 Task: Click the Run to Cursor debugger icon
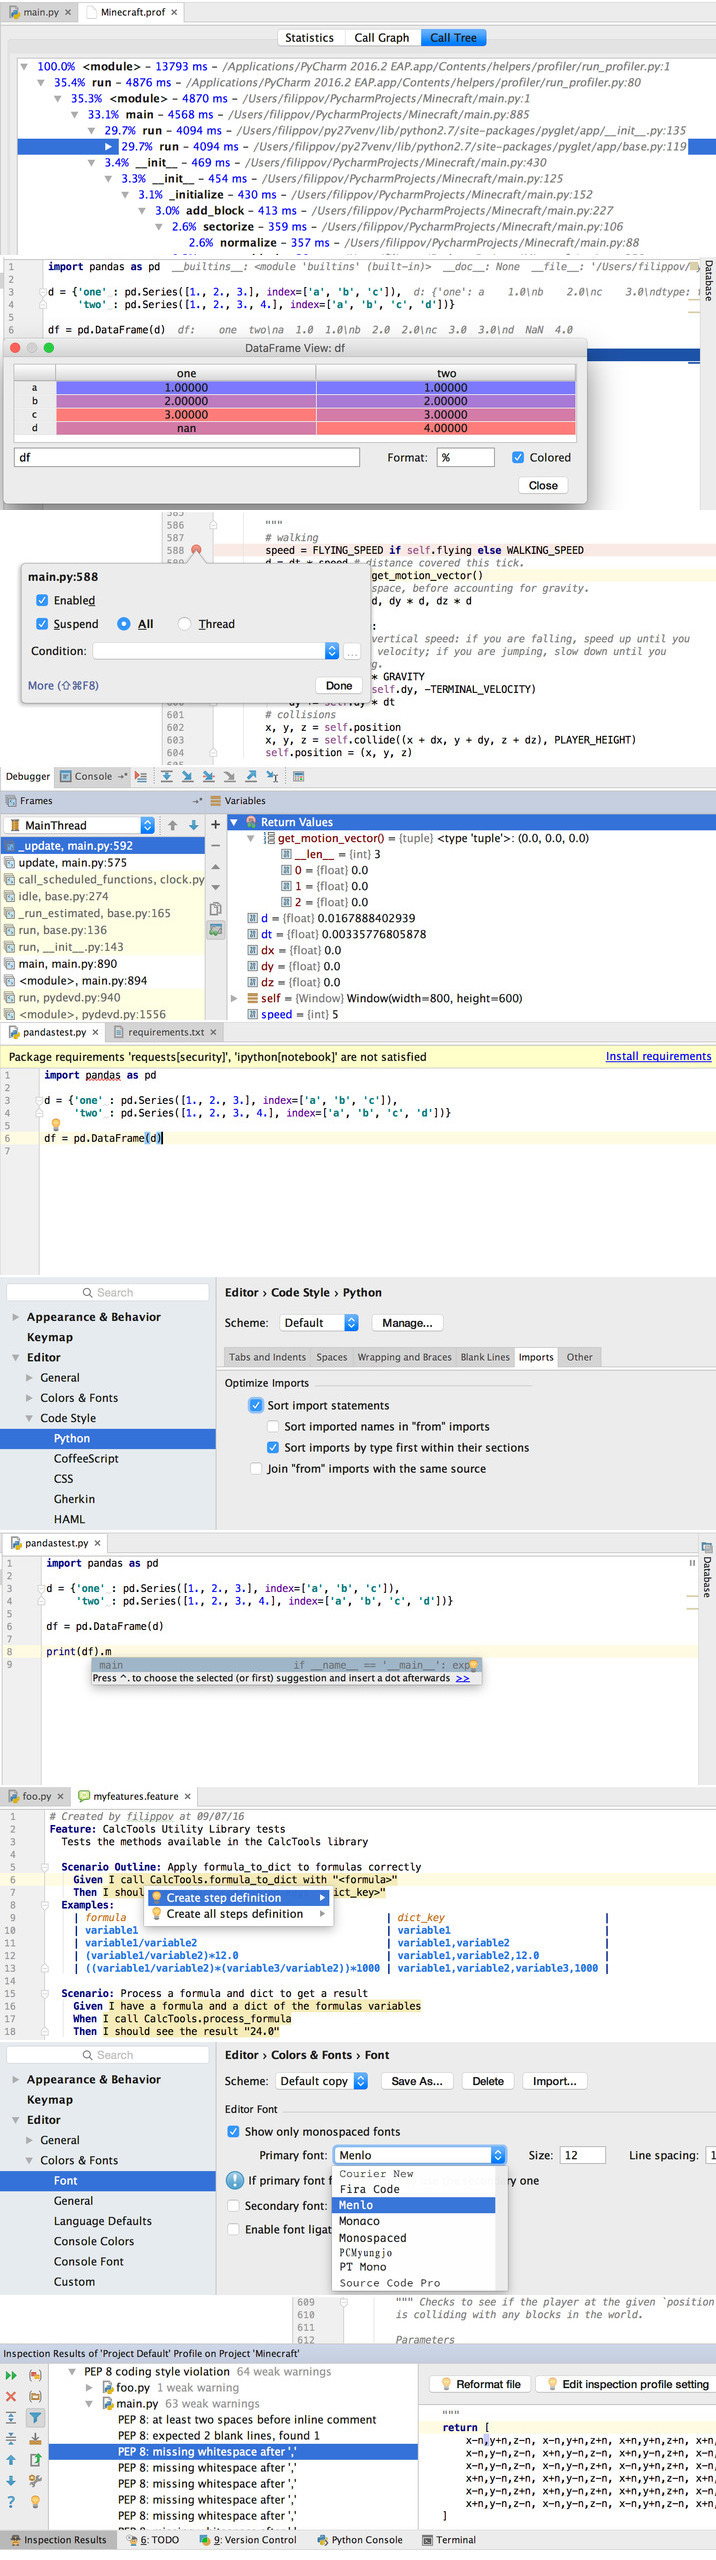point(272,776)
